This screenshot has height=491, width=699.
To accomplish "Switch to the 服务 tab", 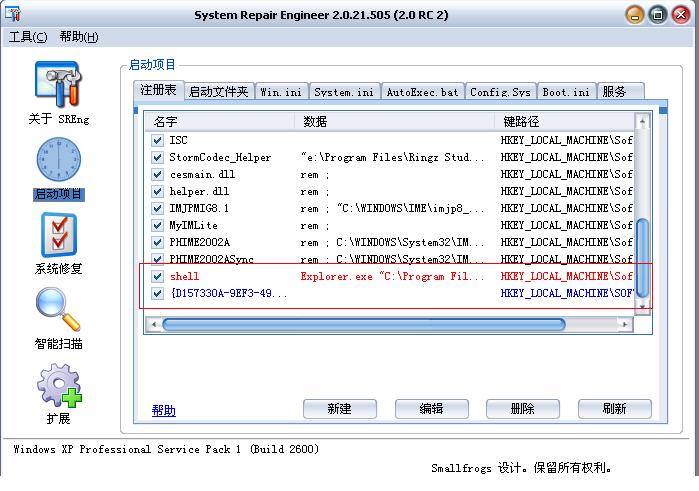I will [615, 92].
